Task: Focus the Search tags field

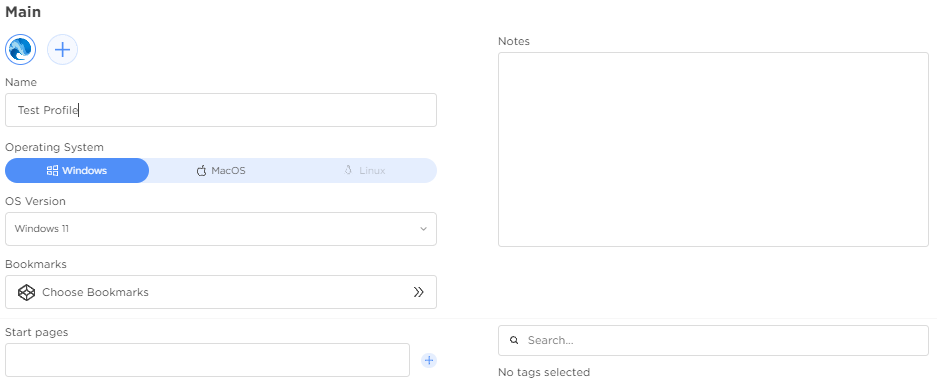Action: (714, 340)
